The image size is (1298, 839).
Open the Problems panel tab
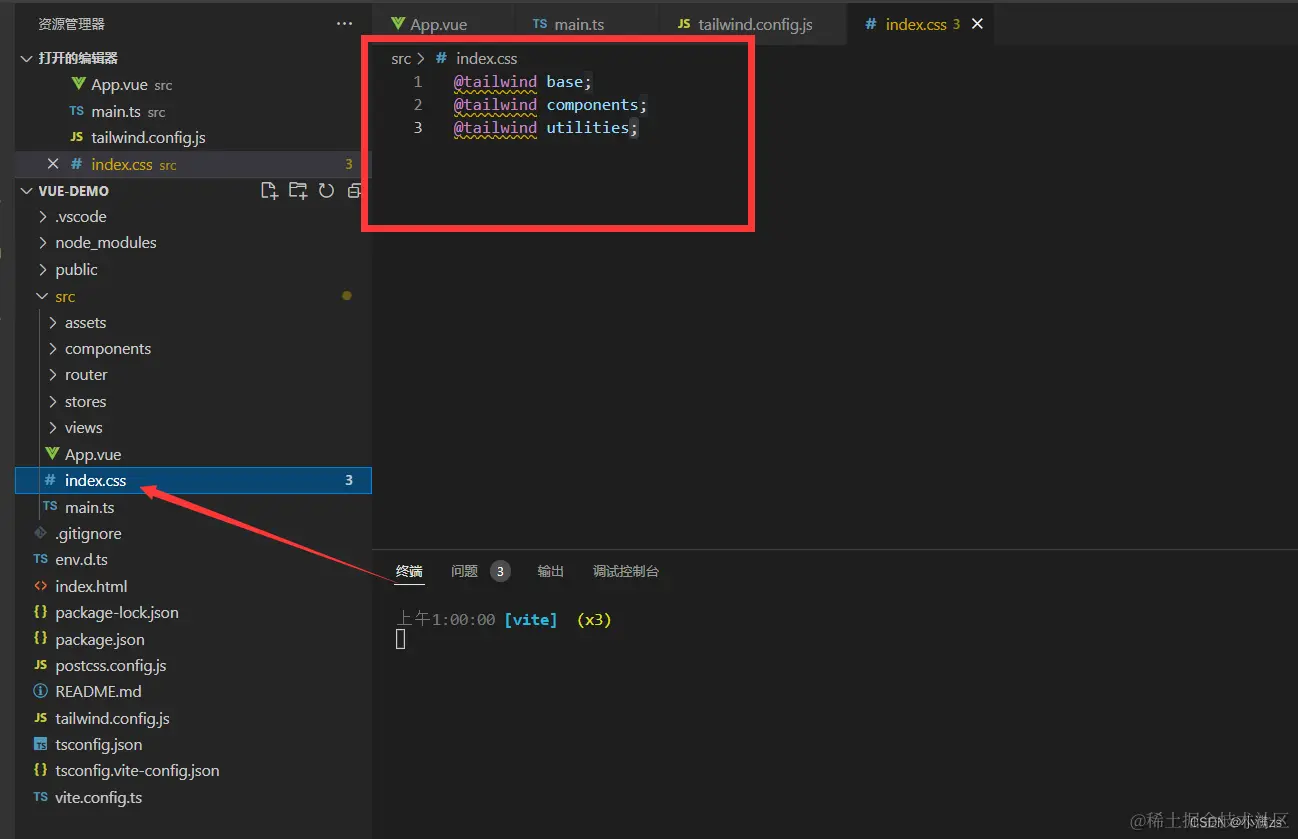pos(464,571)
